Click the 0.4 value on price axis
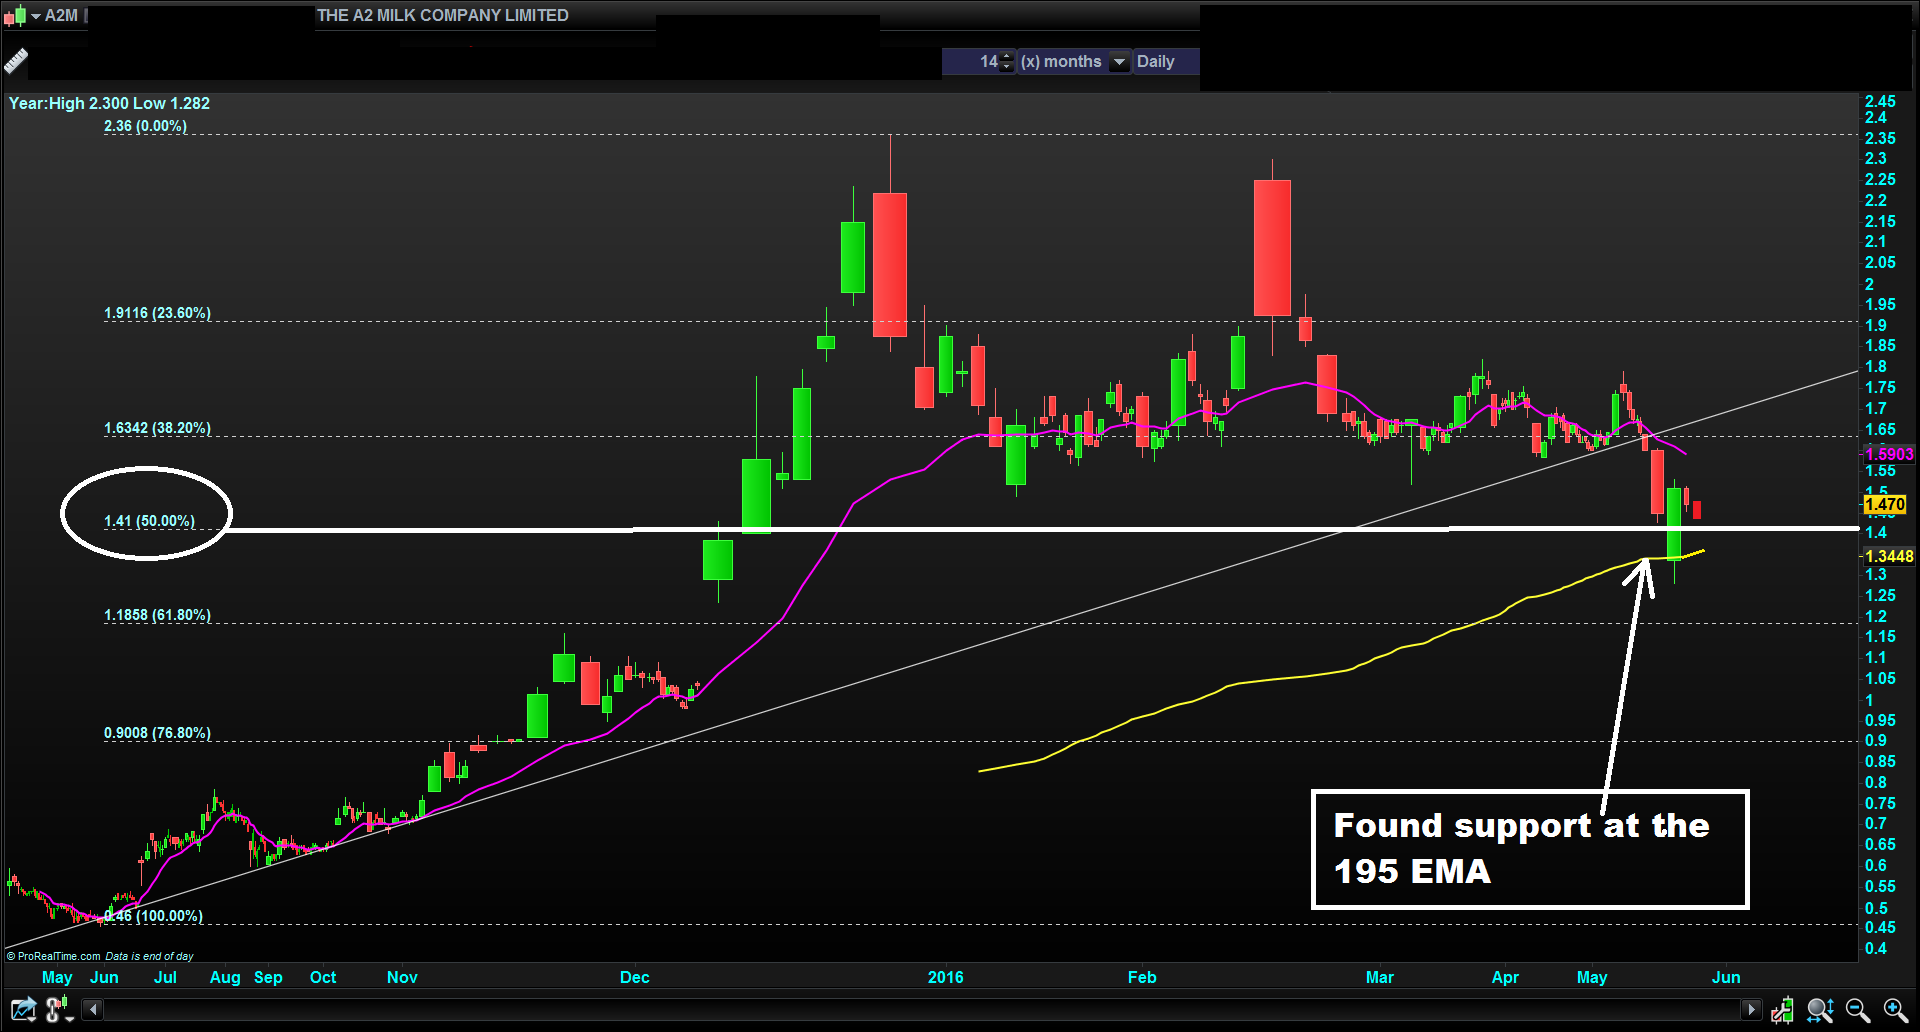 pyautogui.click(x=1876, y=948)
